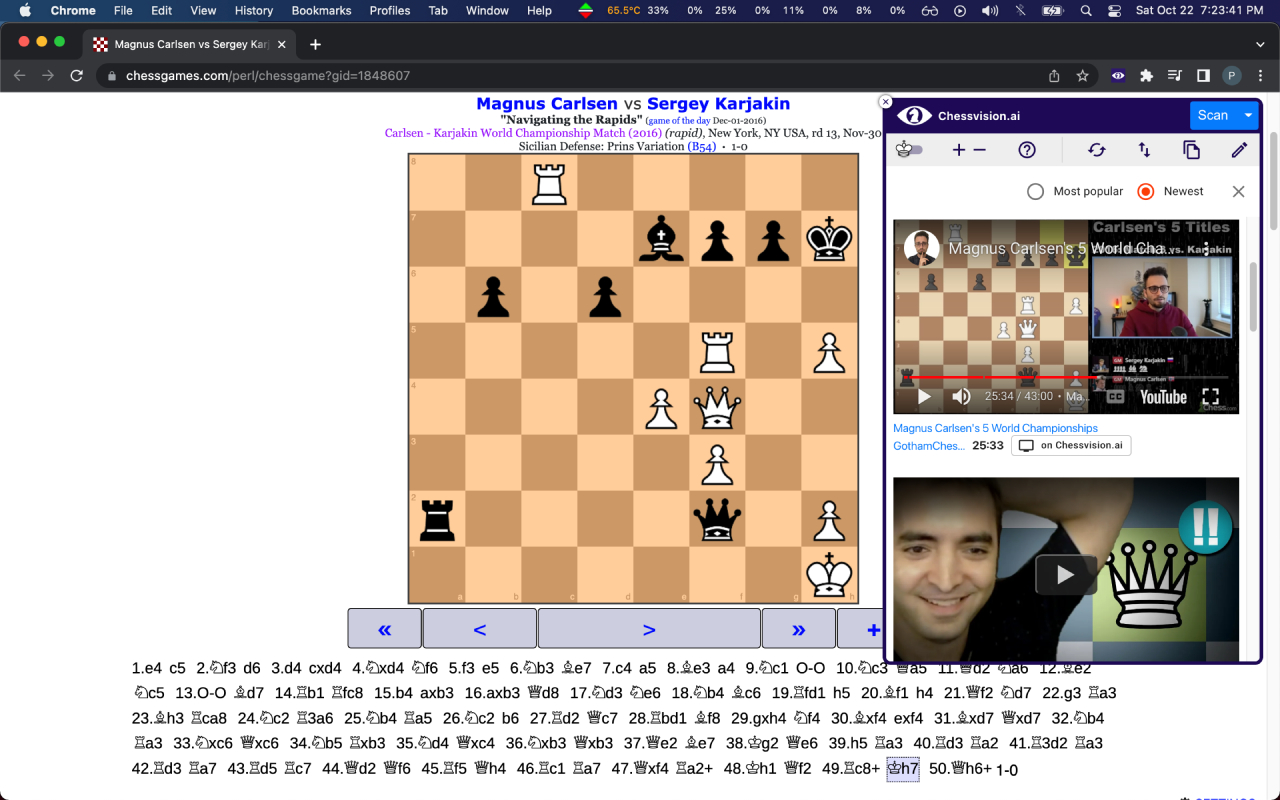Open the Chessvision.ai board editor pencil tool
Viewport: 1280px width, 800px height.
click(x=1239, y=148)
